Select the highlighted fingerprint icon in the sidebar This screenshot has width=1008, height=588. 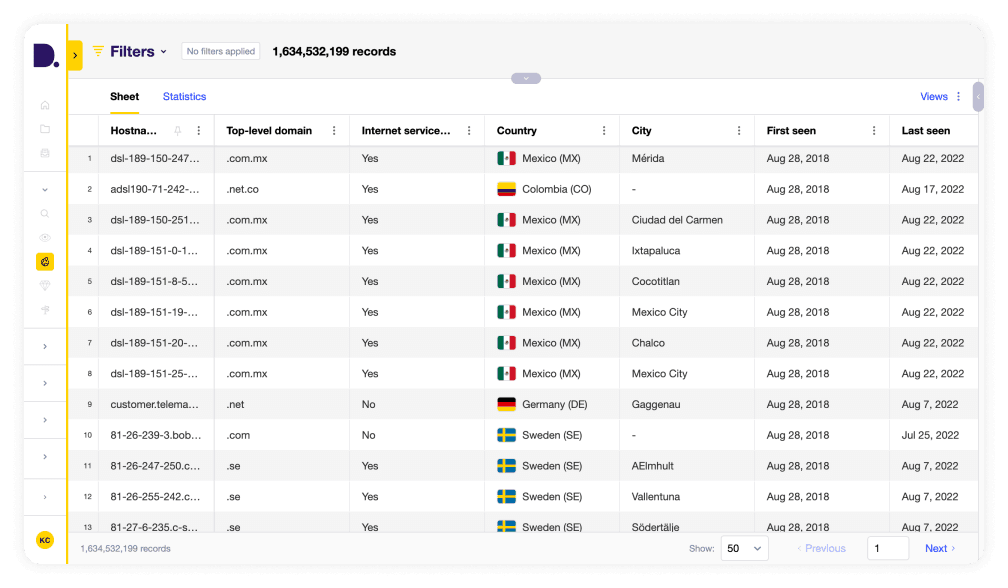(45, 261)
